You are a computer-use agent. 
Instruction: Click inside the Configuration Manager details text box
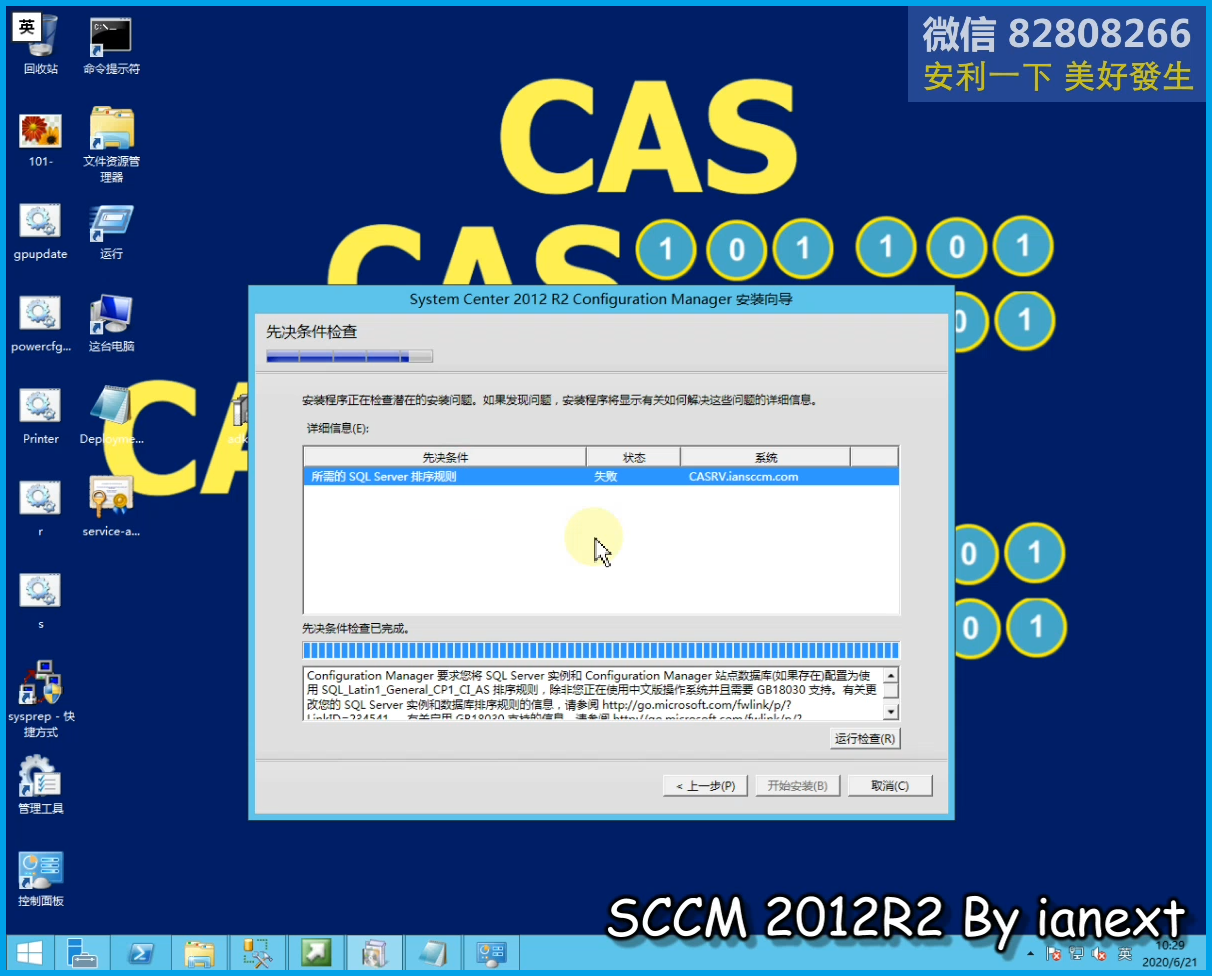[594, 693]
